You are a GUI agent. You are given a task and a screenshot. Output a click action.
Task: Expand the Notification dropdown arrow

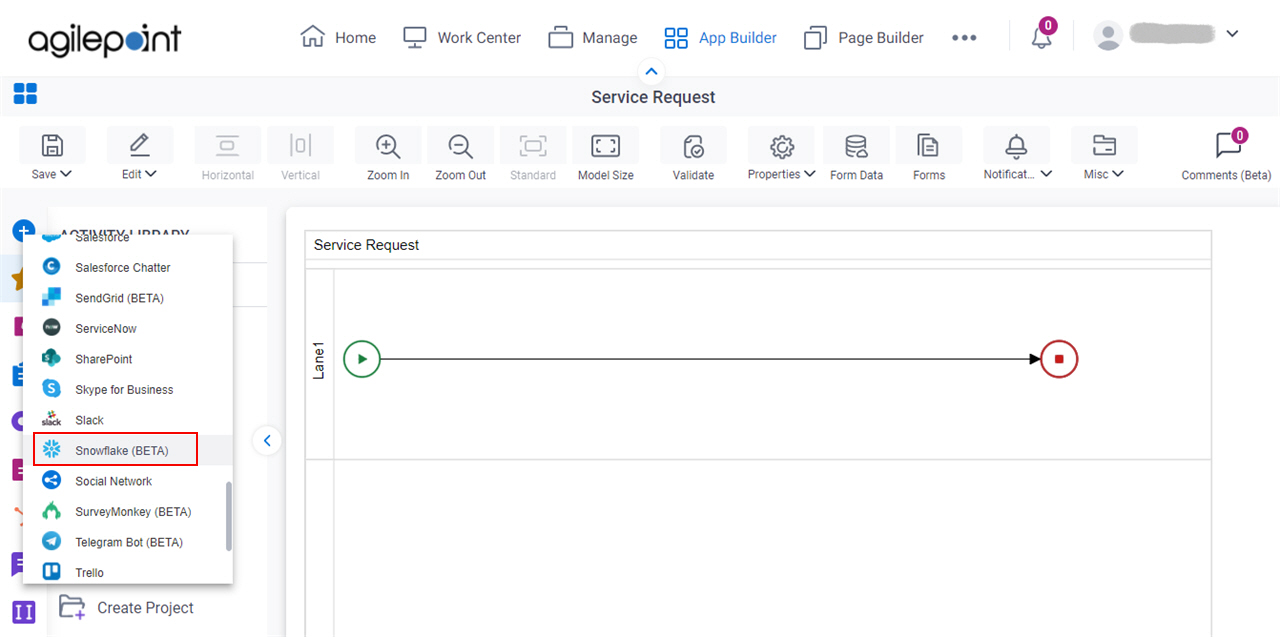click(x=1046, y=173)
